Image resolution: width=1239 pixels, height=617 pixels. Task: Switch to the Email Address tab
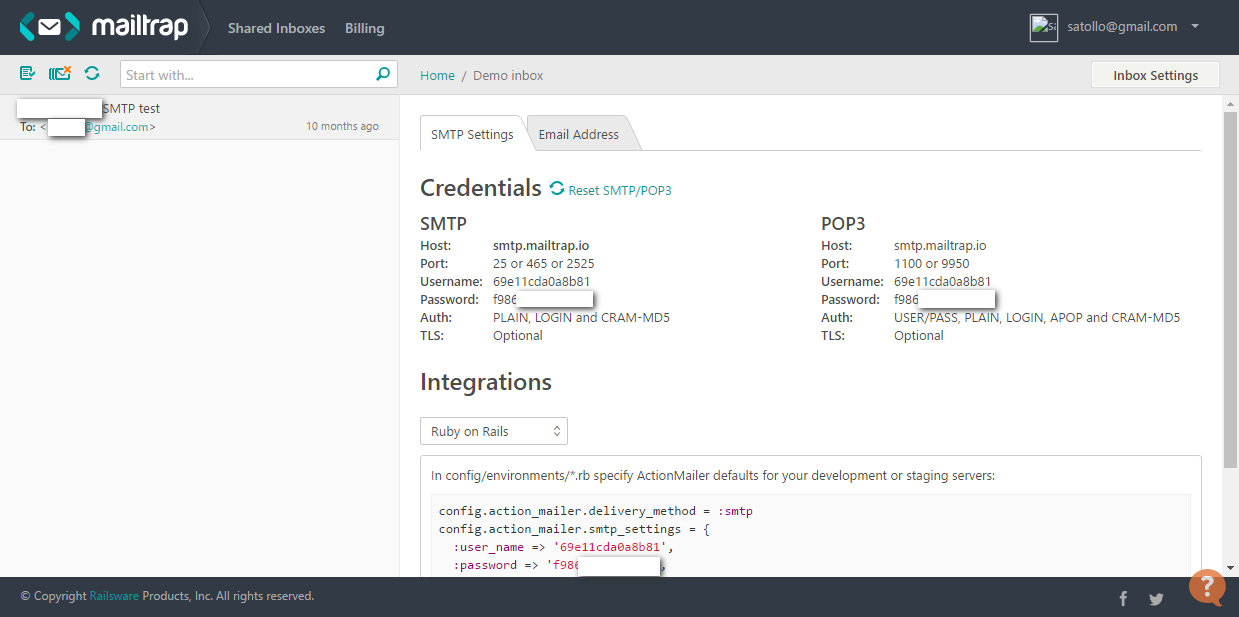(x=579, y=134)
